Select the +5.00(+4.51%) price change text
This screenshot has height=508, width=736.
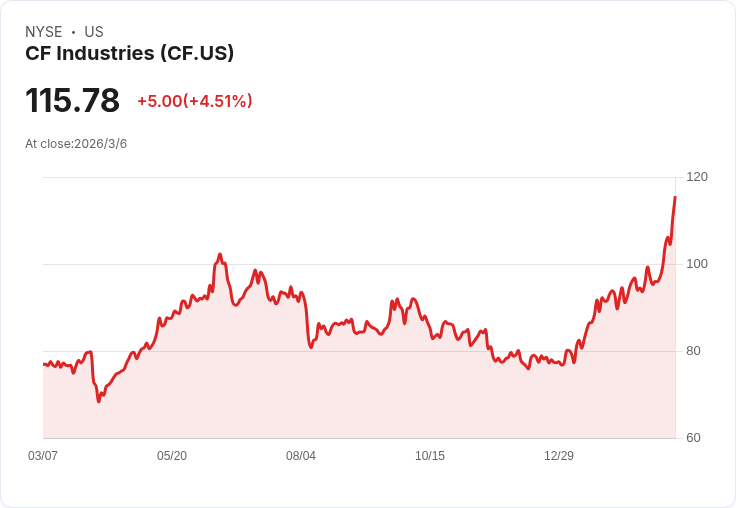point(194,101)
